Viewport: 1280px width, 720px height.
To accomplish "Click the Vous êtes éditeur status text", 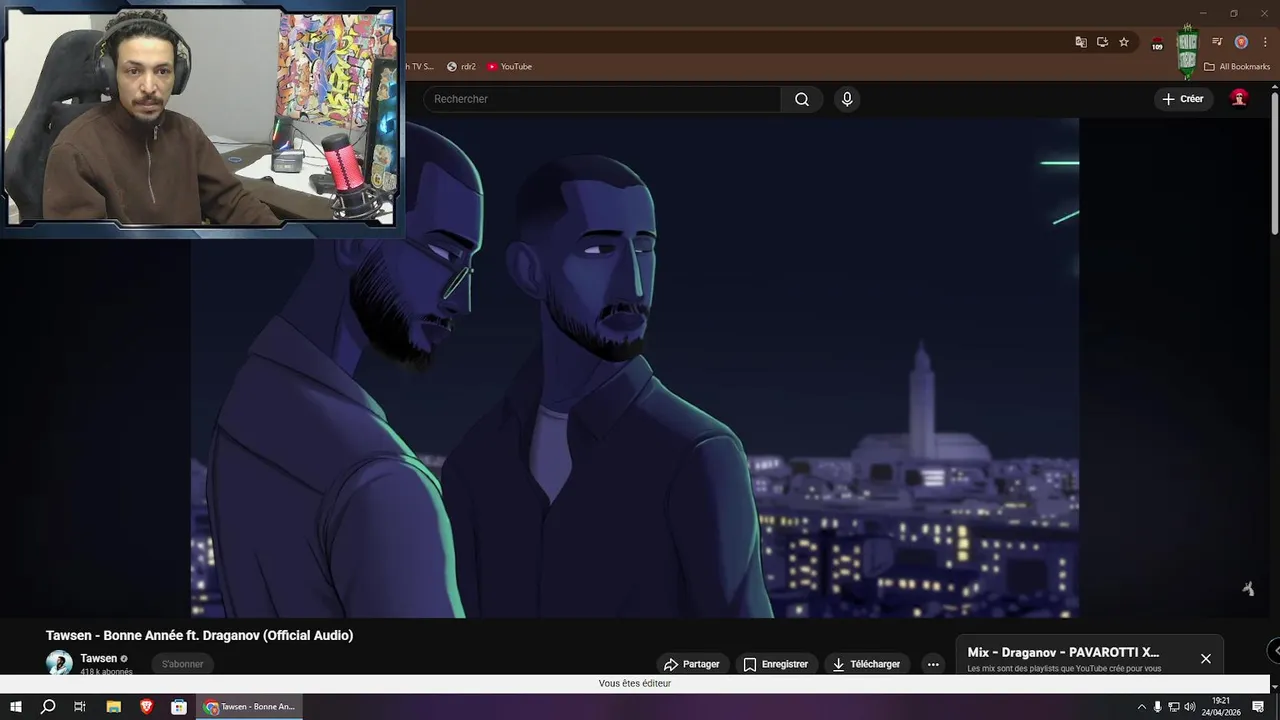I will pyautogui.click(x=635, y=683).
